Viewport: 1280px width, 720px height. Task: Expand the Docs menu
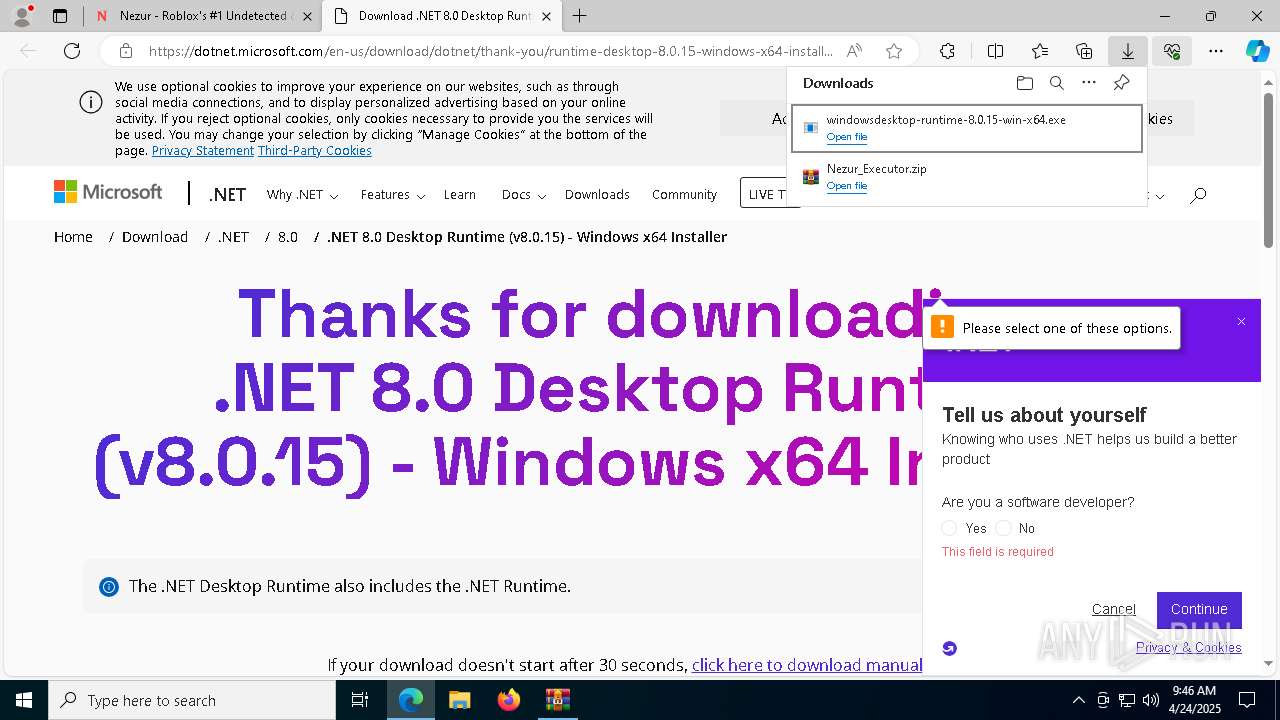[524, 195]
